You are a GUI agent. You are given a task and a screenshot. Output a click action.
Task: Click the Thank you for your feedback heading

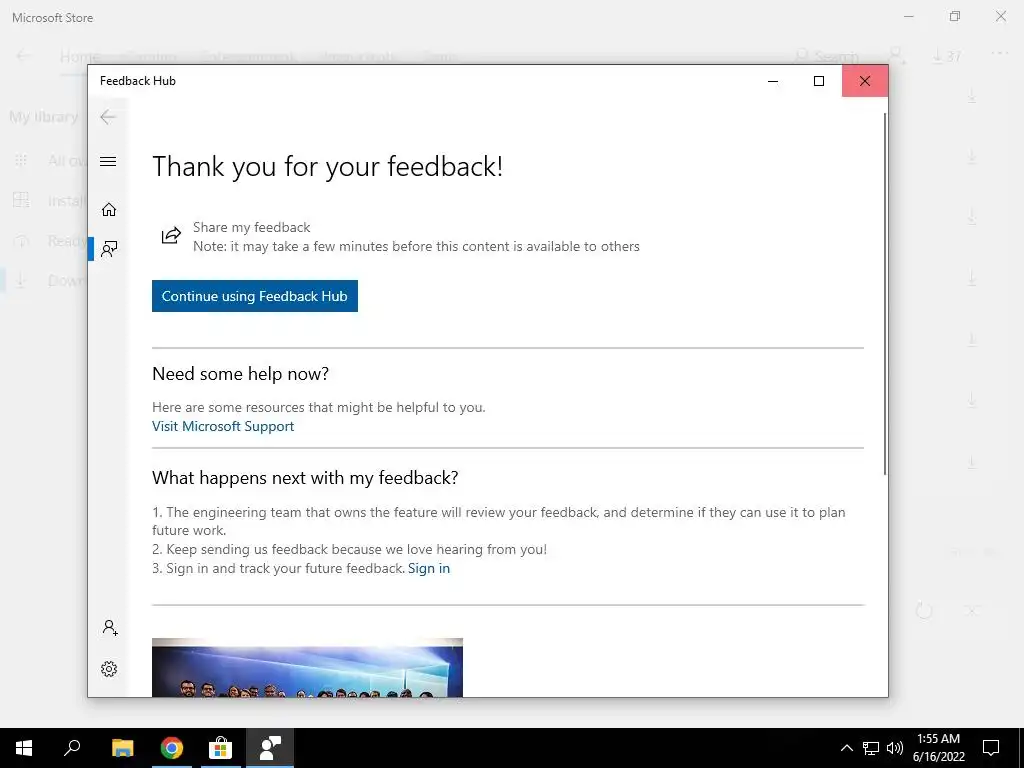[x=328, y=166]
